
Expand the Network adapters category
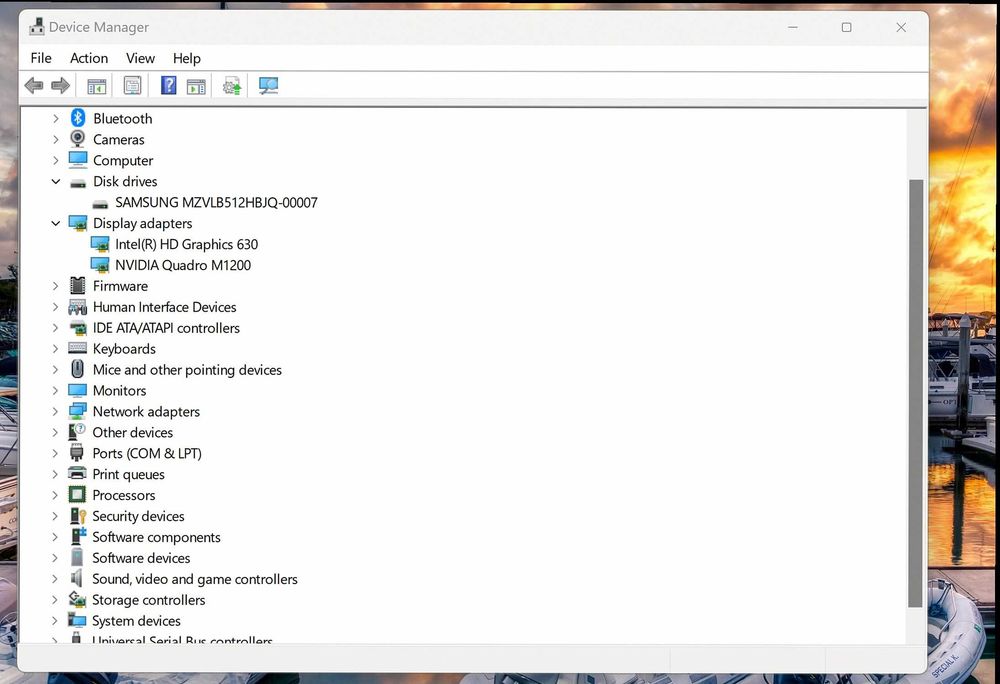point(55,412)
